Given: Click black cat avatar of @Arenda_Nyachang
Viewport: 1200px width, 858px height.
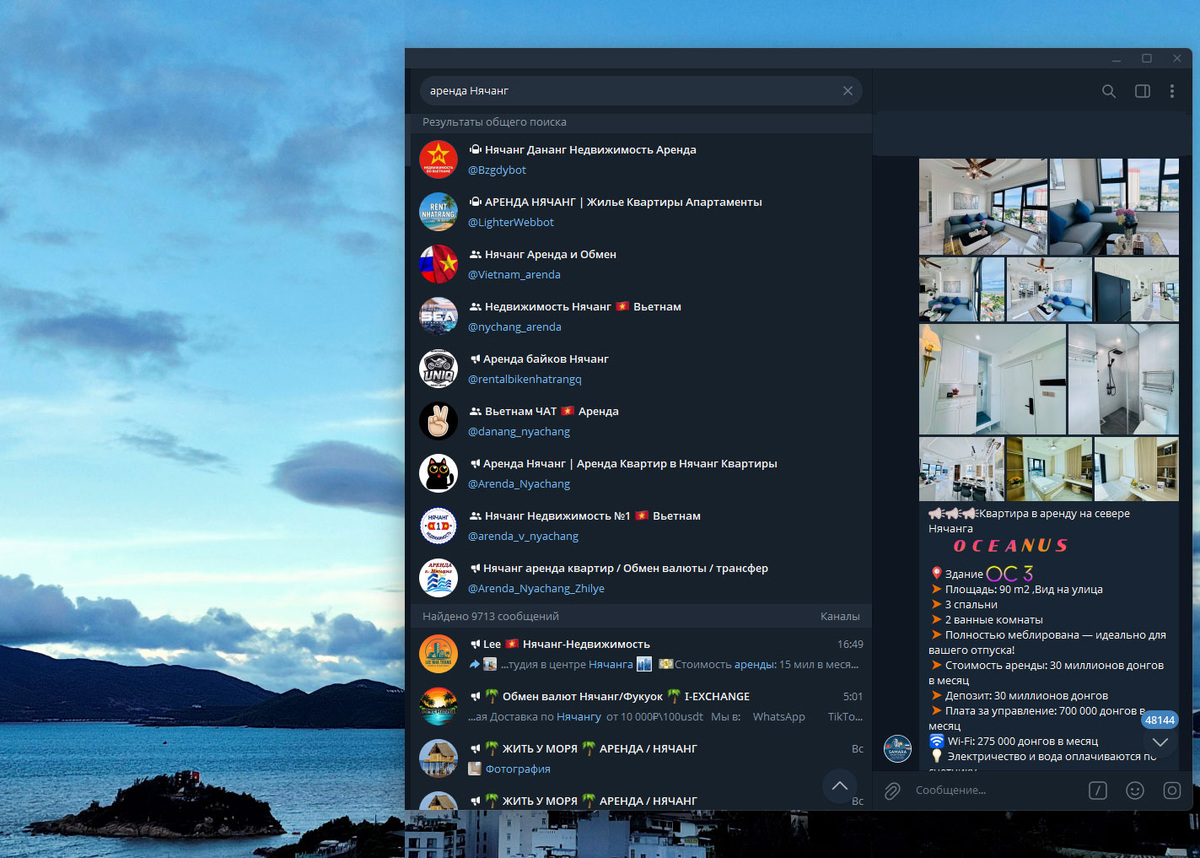Looking at the screenshot, I should tap(438, 473).
